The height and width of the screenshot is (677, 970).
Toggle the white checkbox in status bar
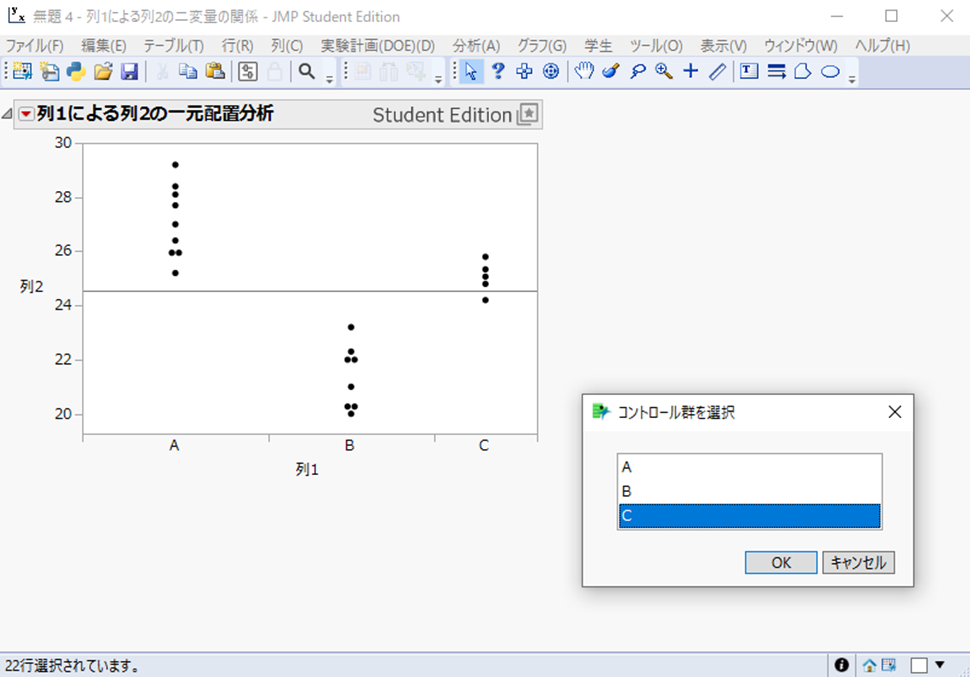[x=918, y=665]
